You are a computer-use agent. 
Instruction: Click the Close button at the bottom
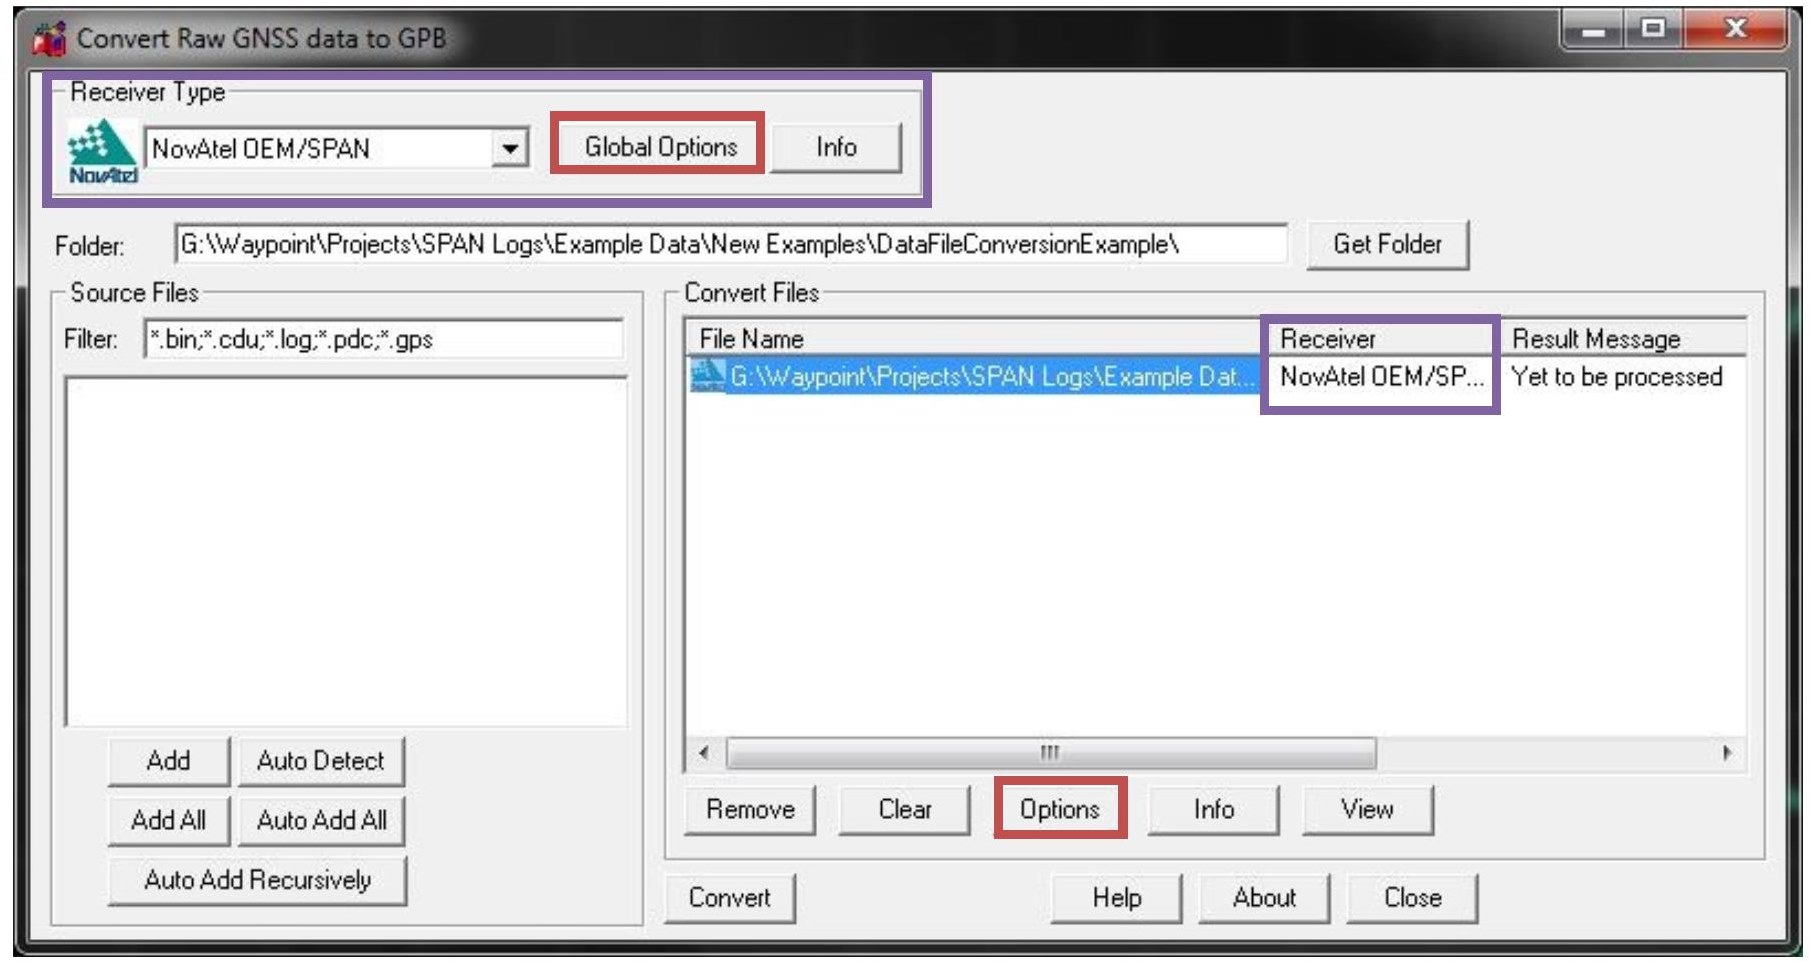[x=1412, y=898]
